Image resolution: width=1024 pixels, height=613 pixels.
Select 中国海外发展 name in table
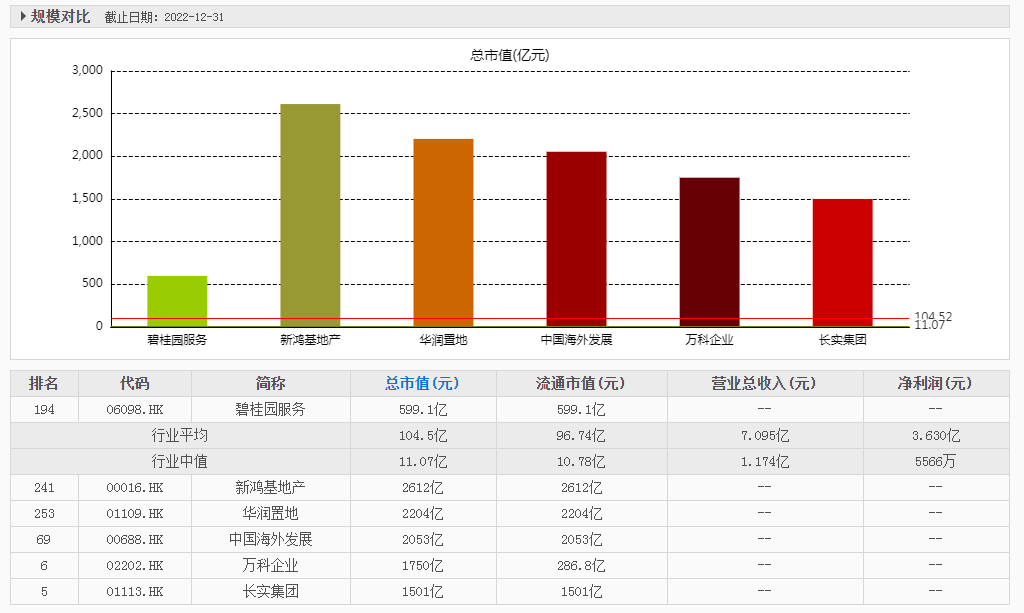coord(270,539)
